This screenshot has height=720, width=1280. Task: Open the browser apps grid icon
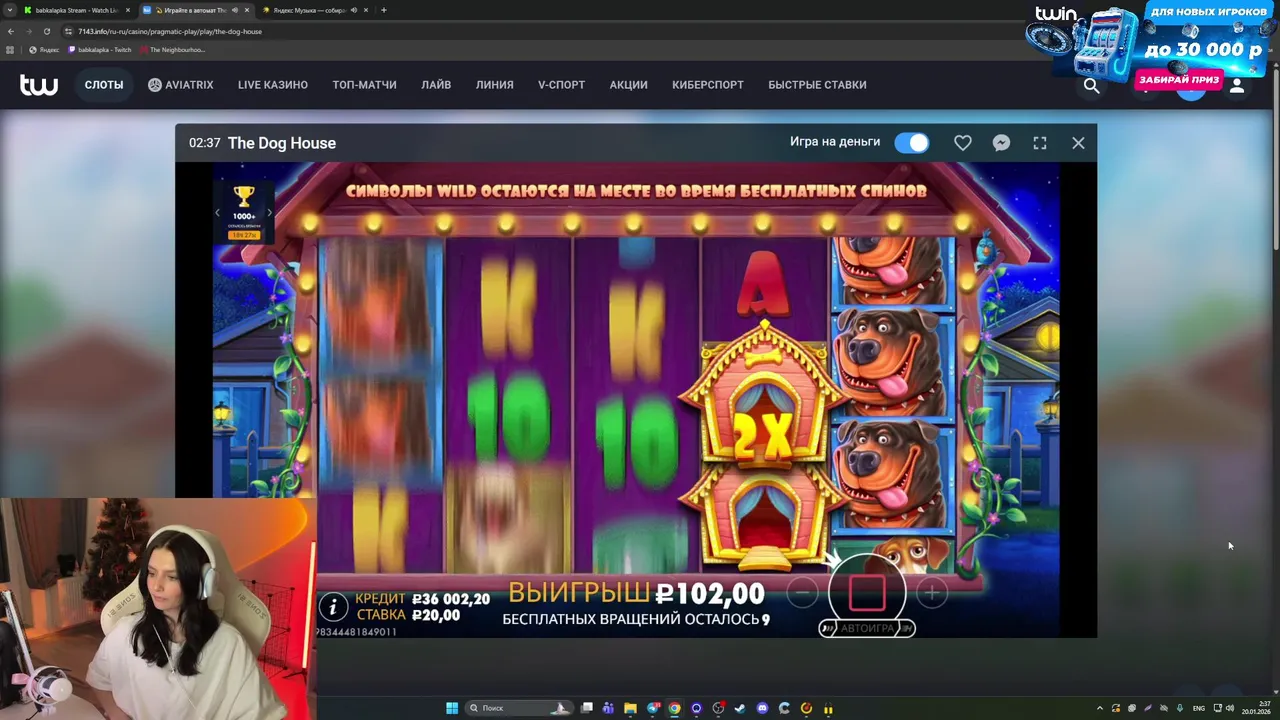pyautogui.click(x=10, y=50)
